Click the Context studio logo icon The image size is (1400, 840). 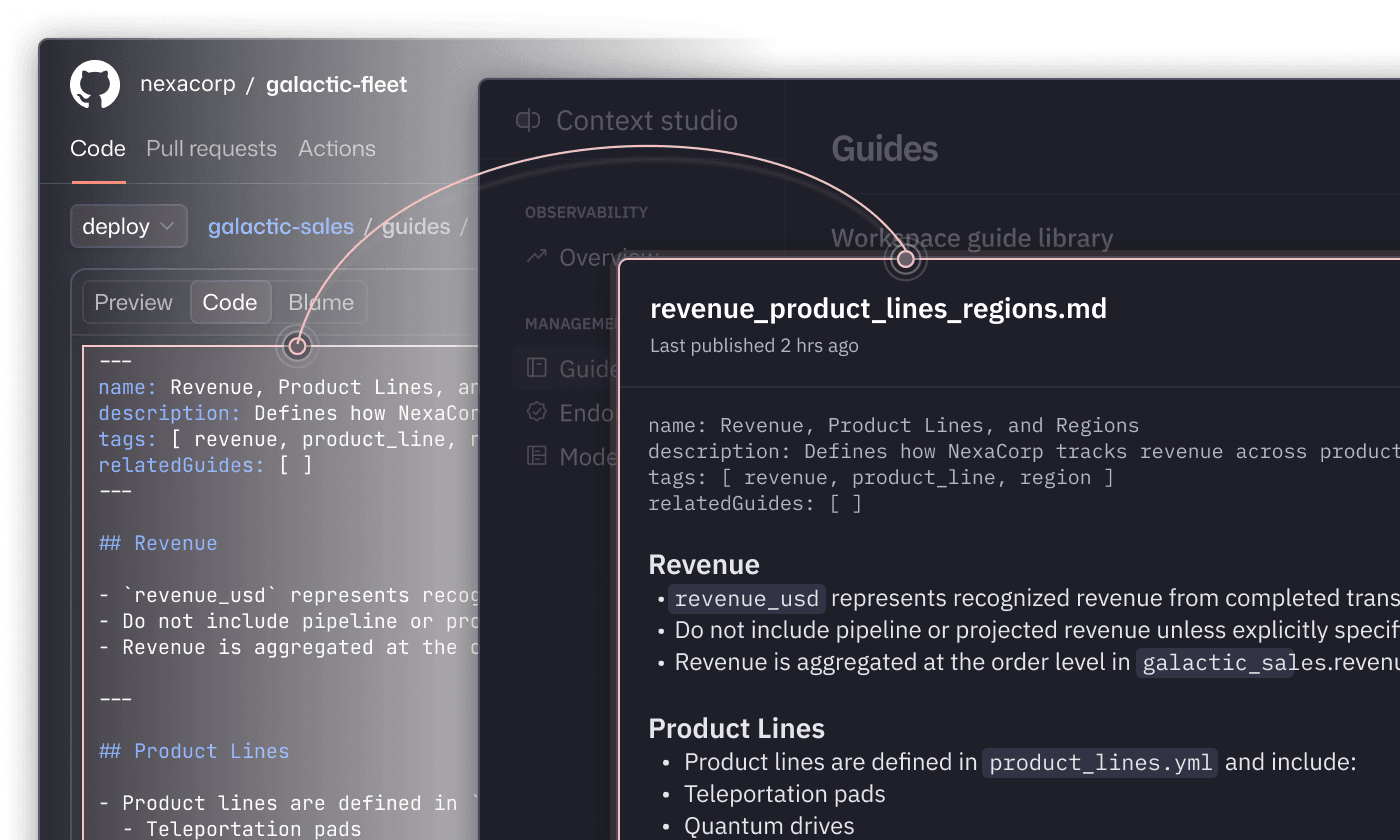tap(528, 121)
